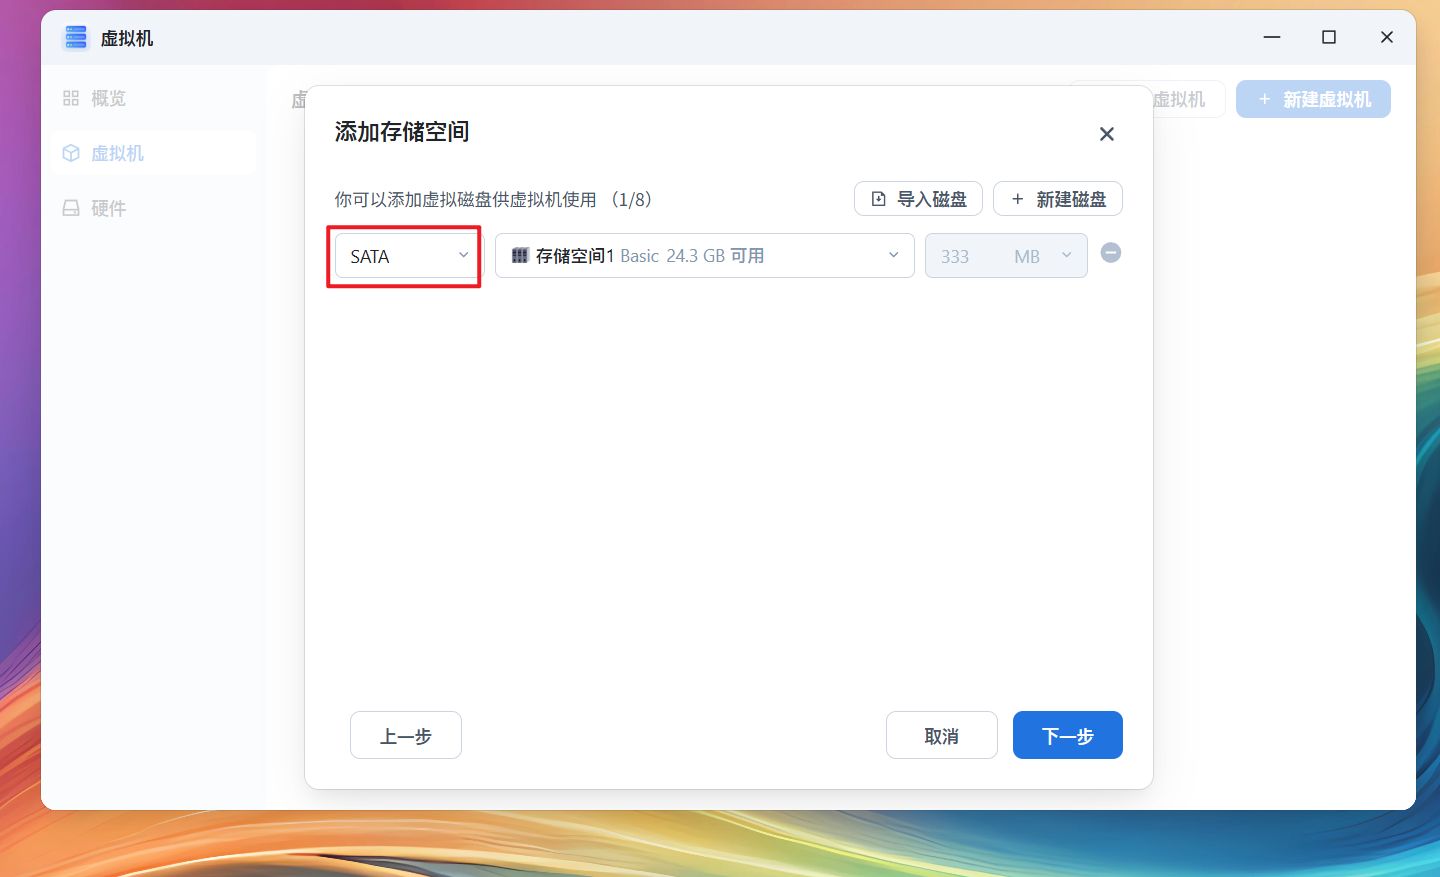Click the 新建虚拟机 create VM button
Screen dimensions: 1440x877
[1313, 99]
